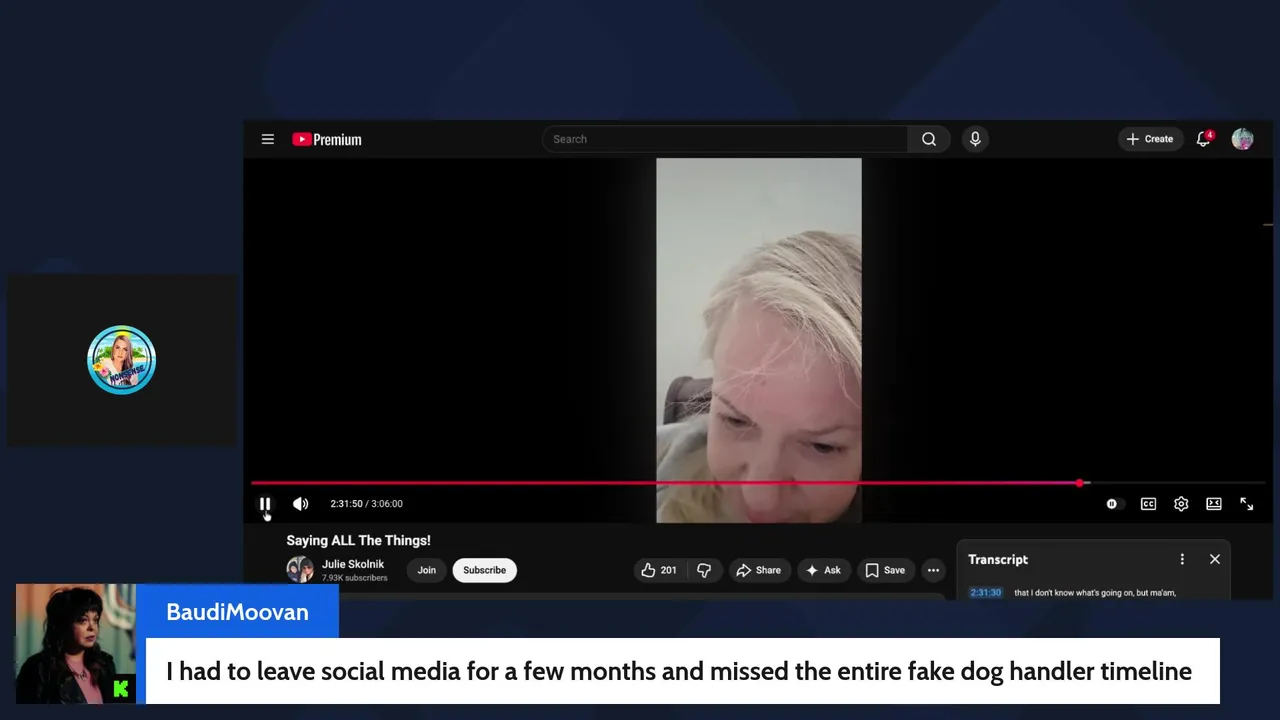The image size is (1280, 720).
Task: Open the Julie Skolnik channel name link
Action: (x=352, y=564)
